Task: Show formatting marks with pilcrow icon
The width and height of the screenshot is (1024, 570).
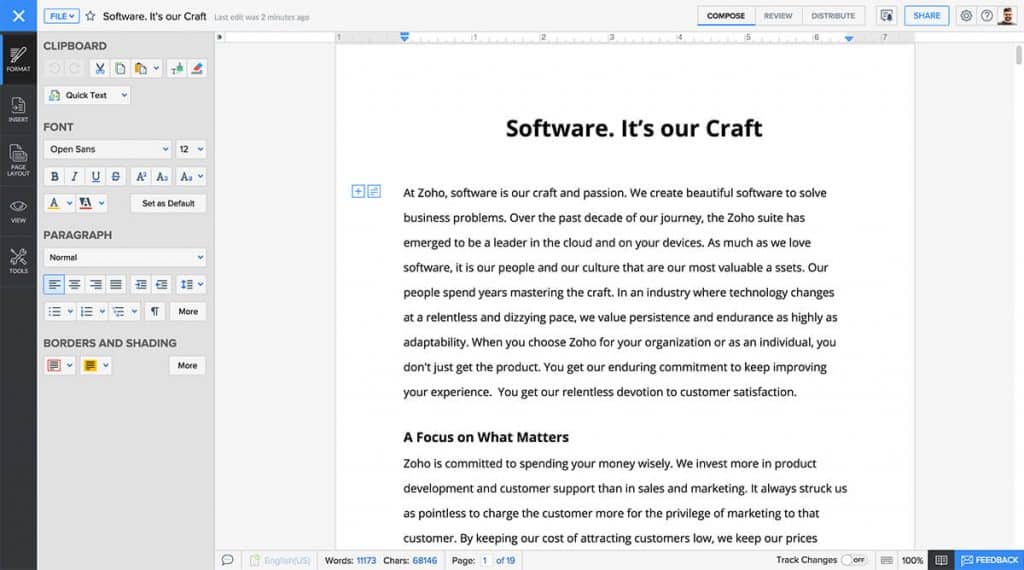Action: (155, 312)
